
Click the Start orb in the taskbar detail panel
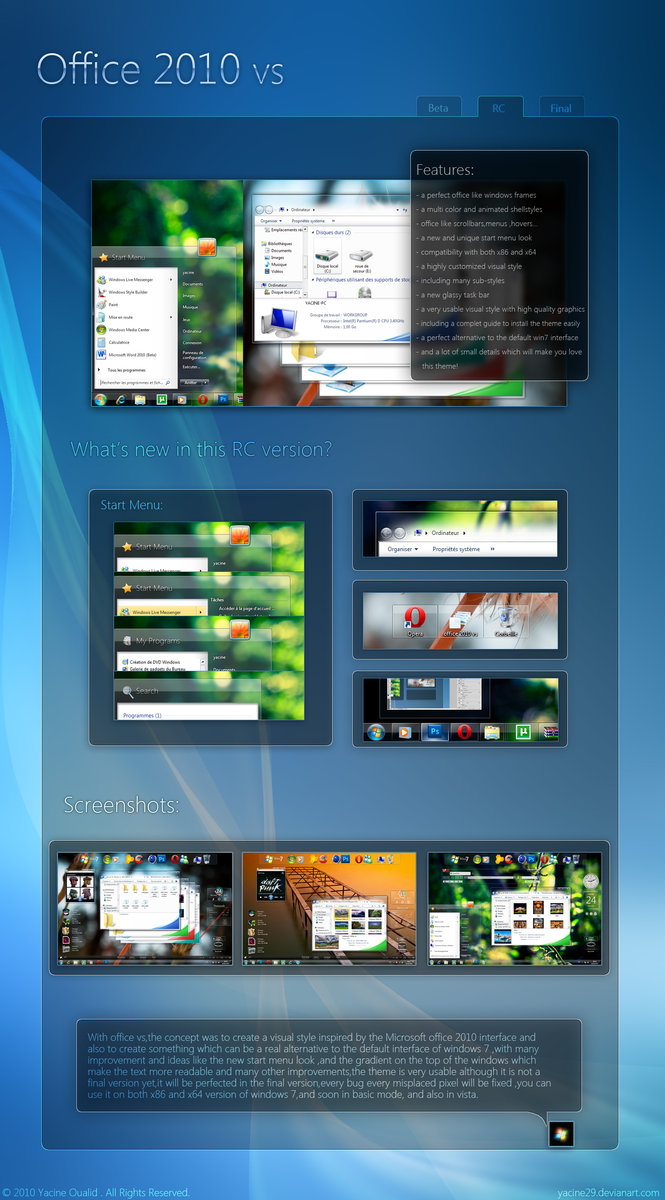click(x=376, y=732)
